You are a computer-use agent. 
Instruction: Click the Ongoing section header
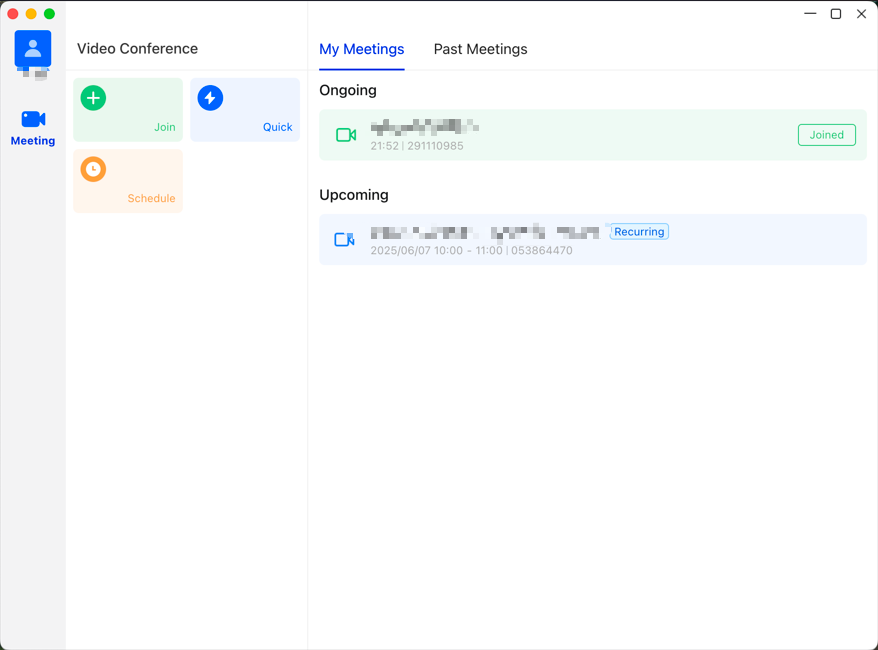(x=348, y=90)
